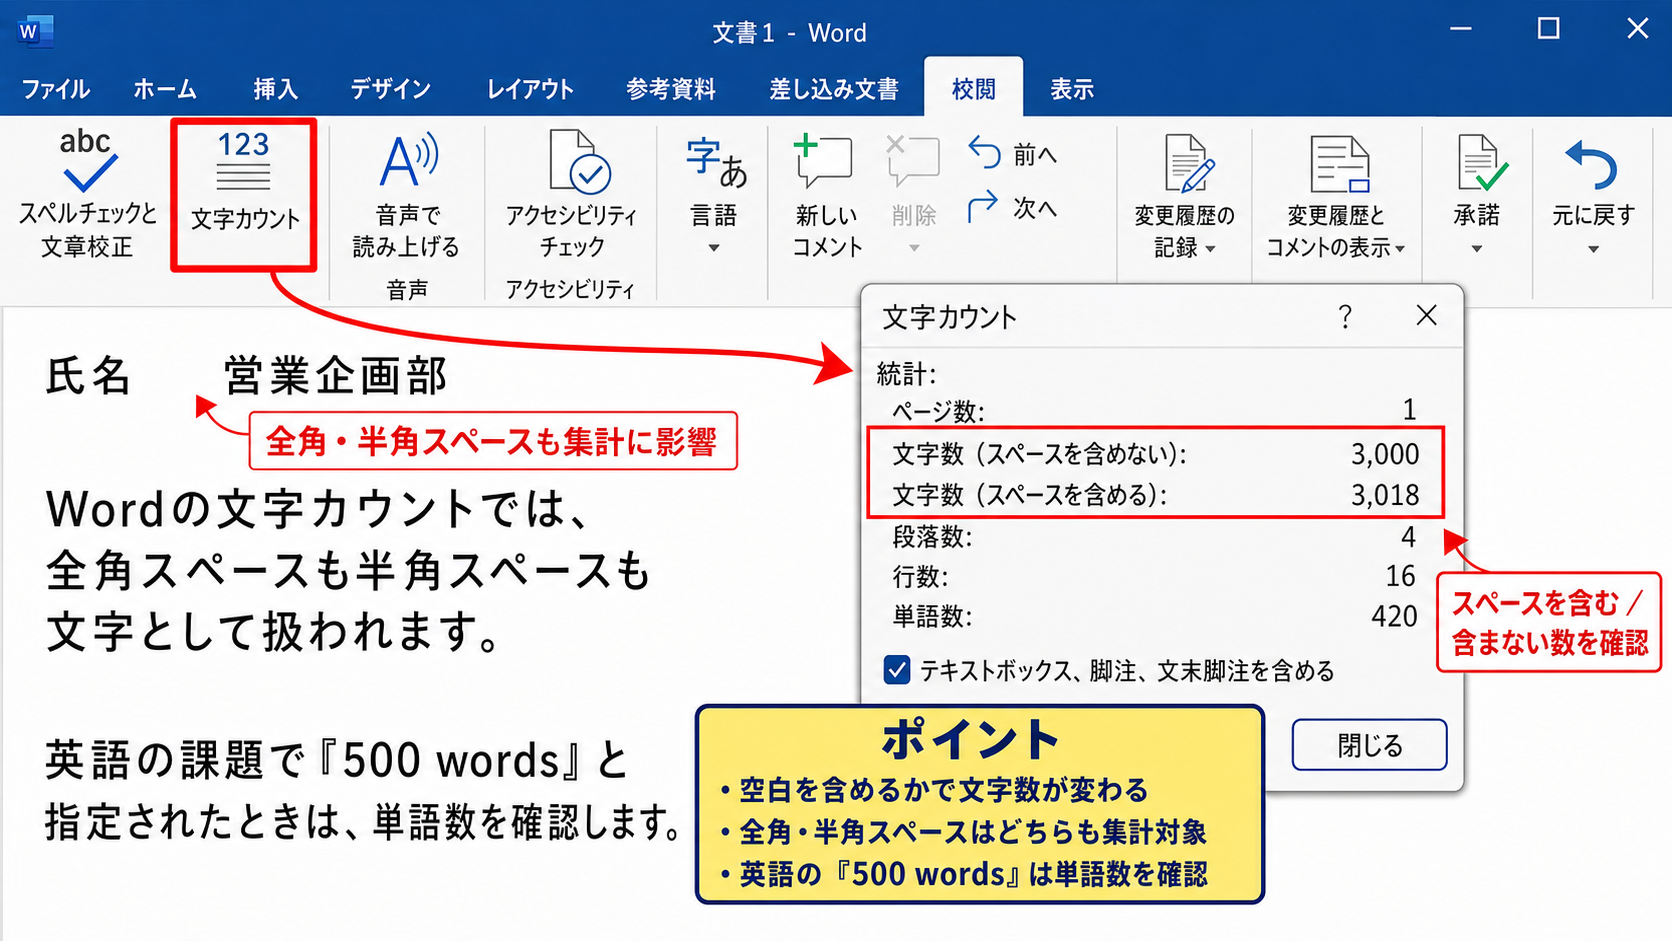Click the 文字数 (スペースを含めない) value 3,000
The width and height of the screenshot is (1672, 941).
point(1385,454)
